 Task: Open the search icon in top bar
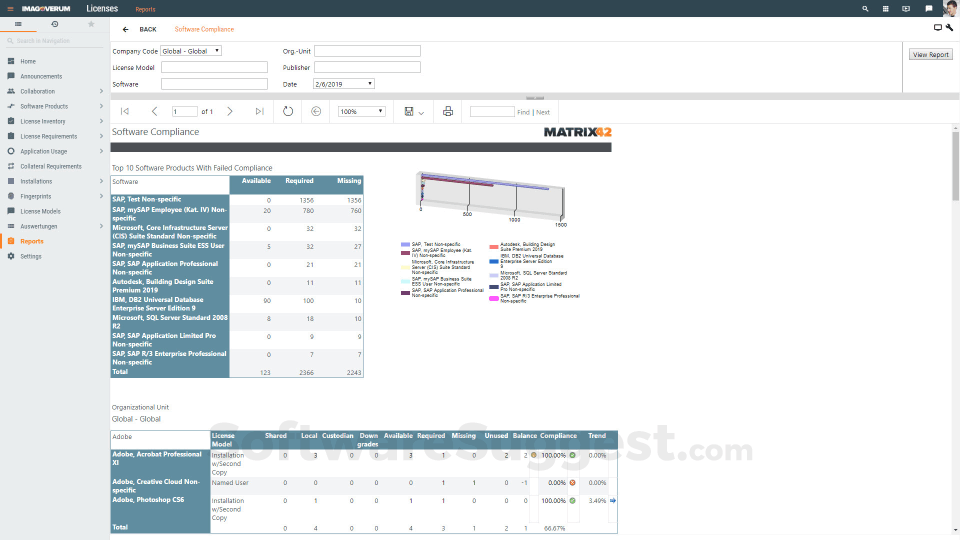pos(866,9)
